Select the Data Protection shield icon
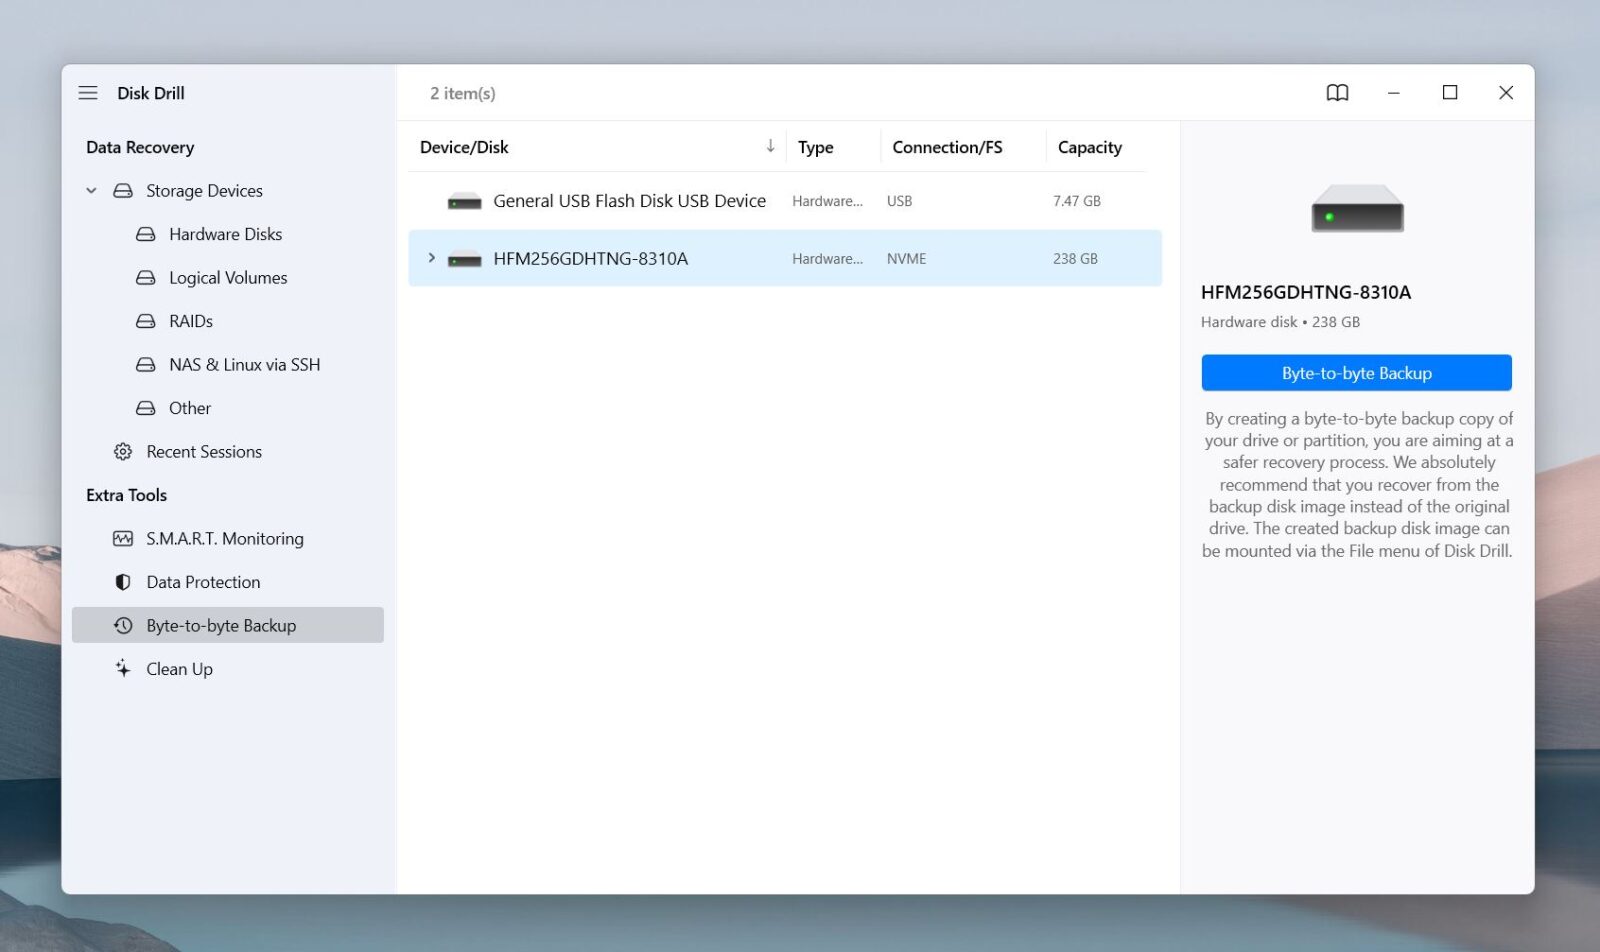The image size is (1600, 952). pos(122,581)
